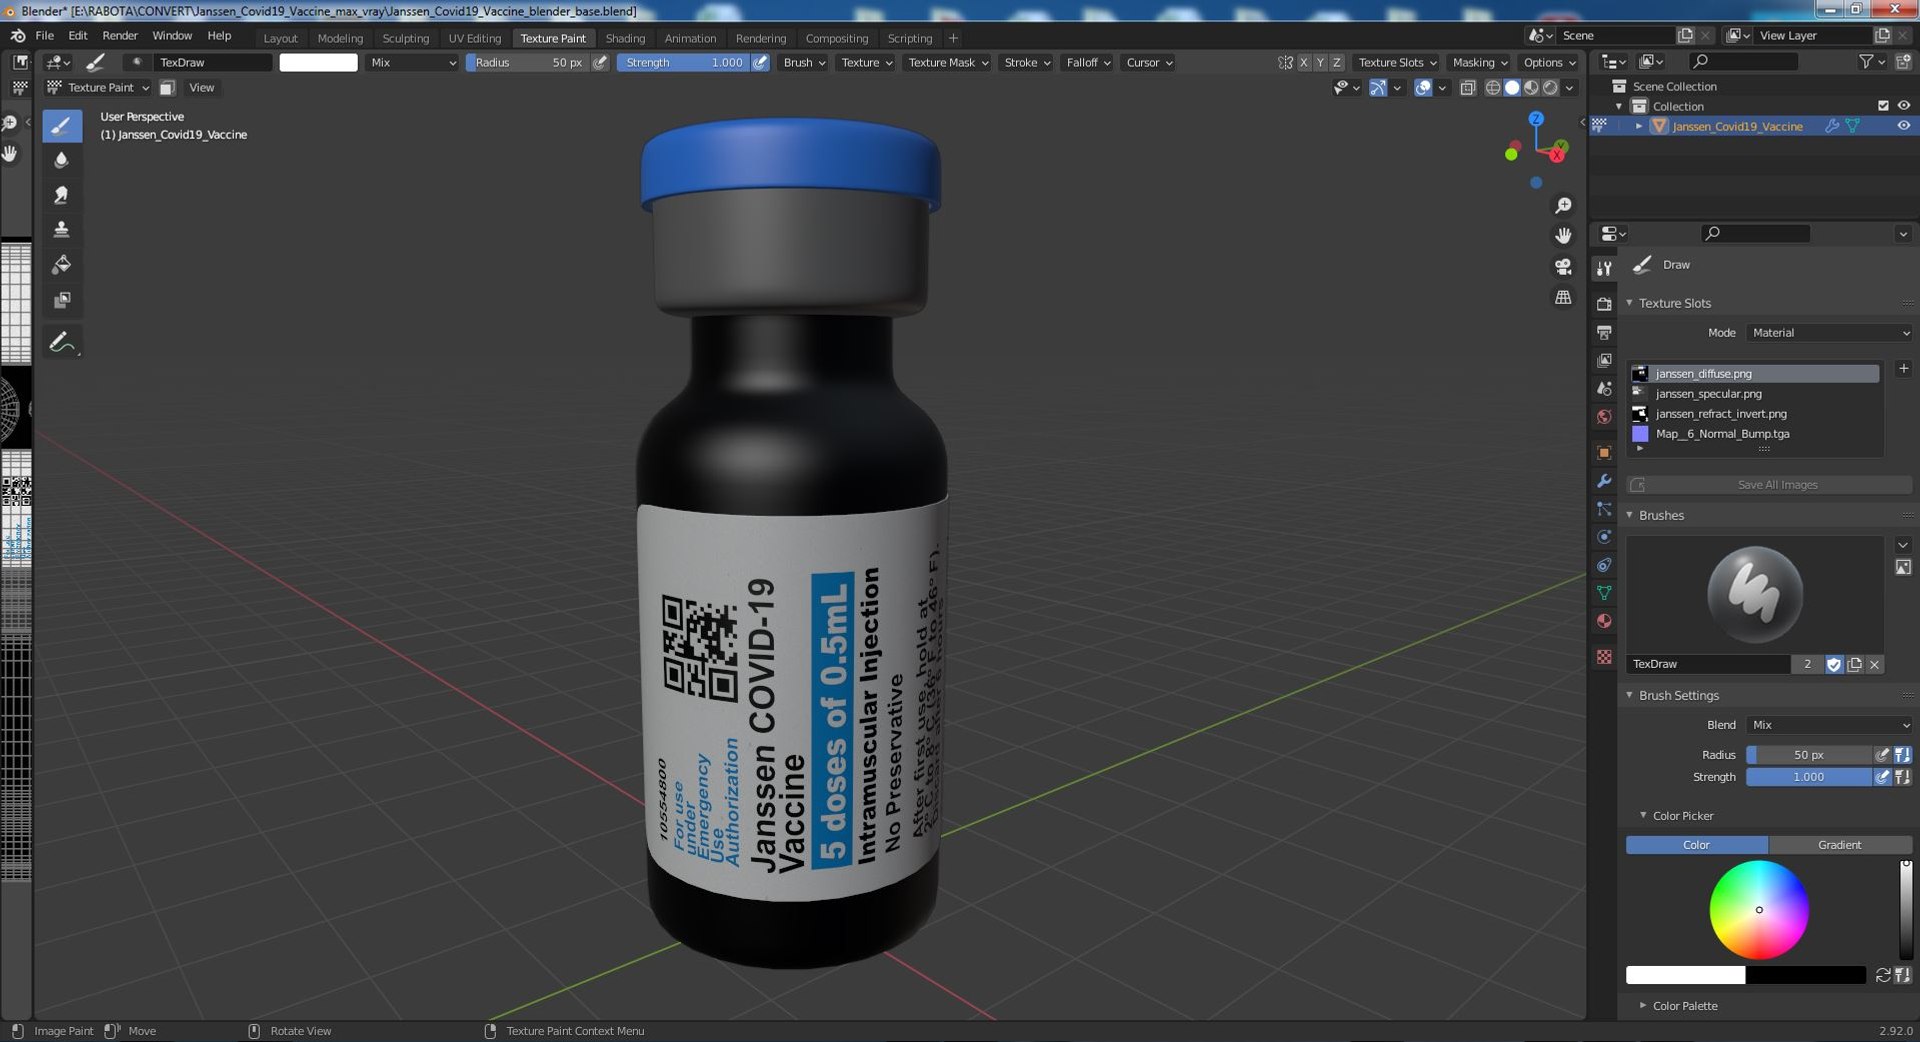
Task: Select the Clone stamp tool
Action: coord(62,230)
